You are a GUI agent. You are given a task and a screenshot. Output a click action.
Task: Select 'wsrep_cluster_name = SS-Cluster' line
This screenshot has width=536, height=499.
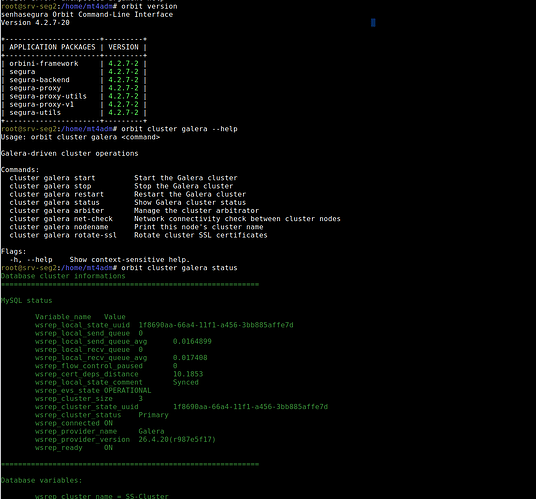coord(102,496)
